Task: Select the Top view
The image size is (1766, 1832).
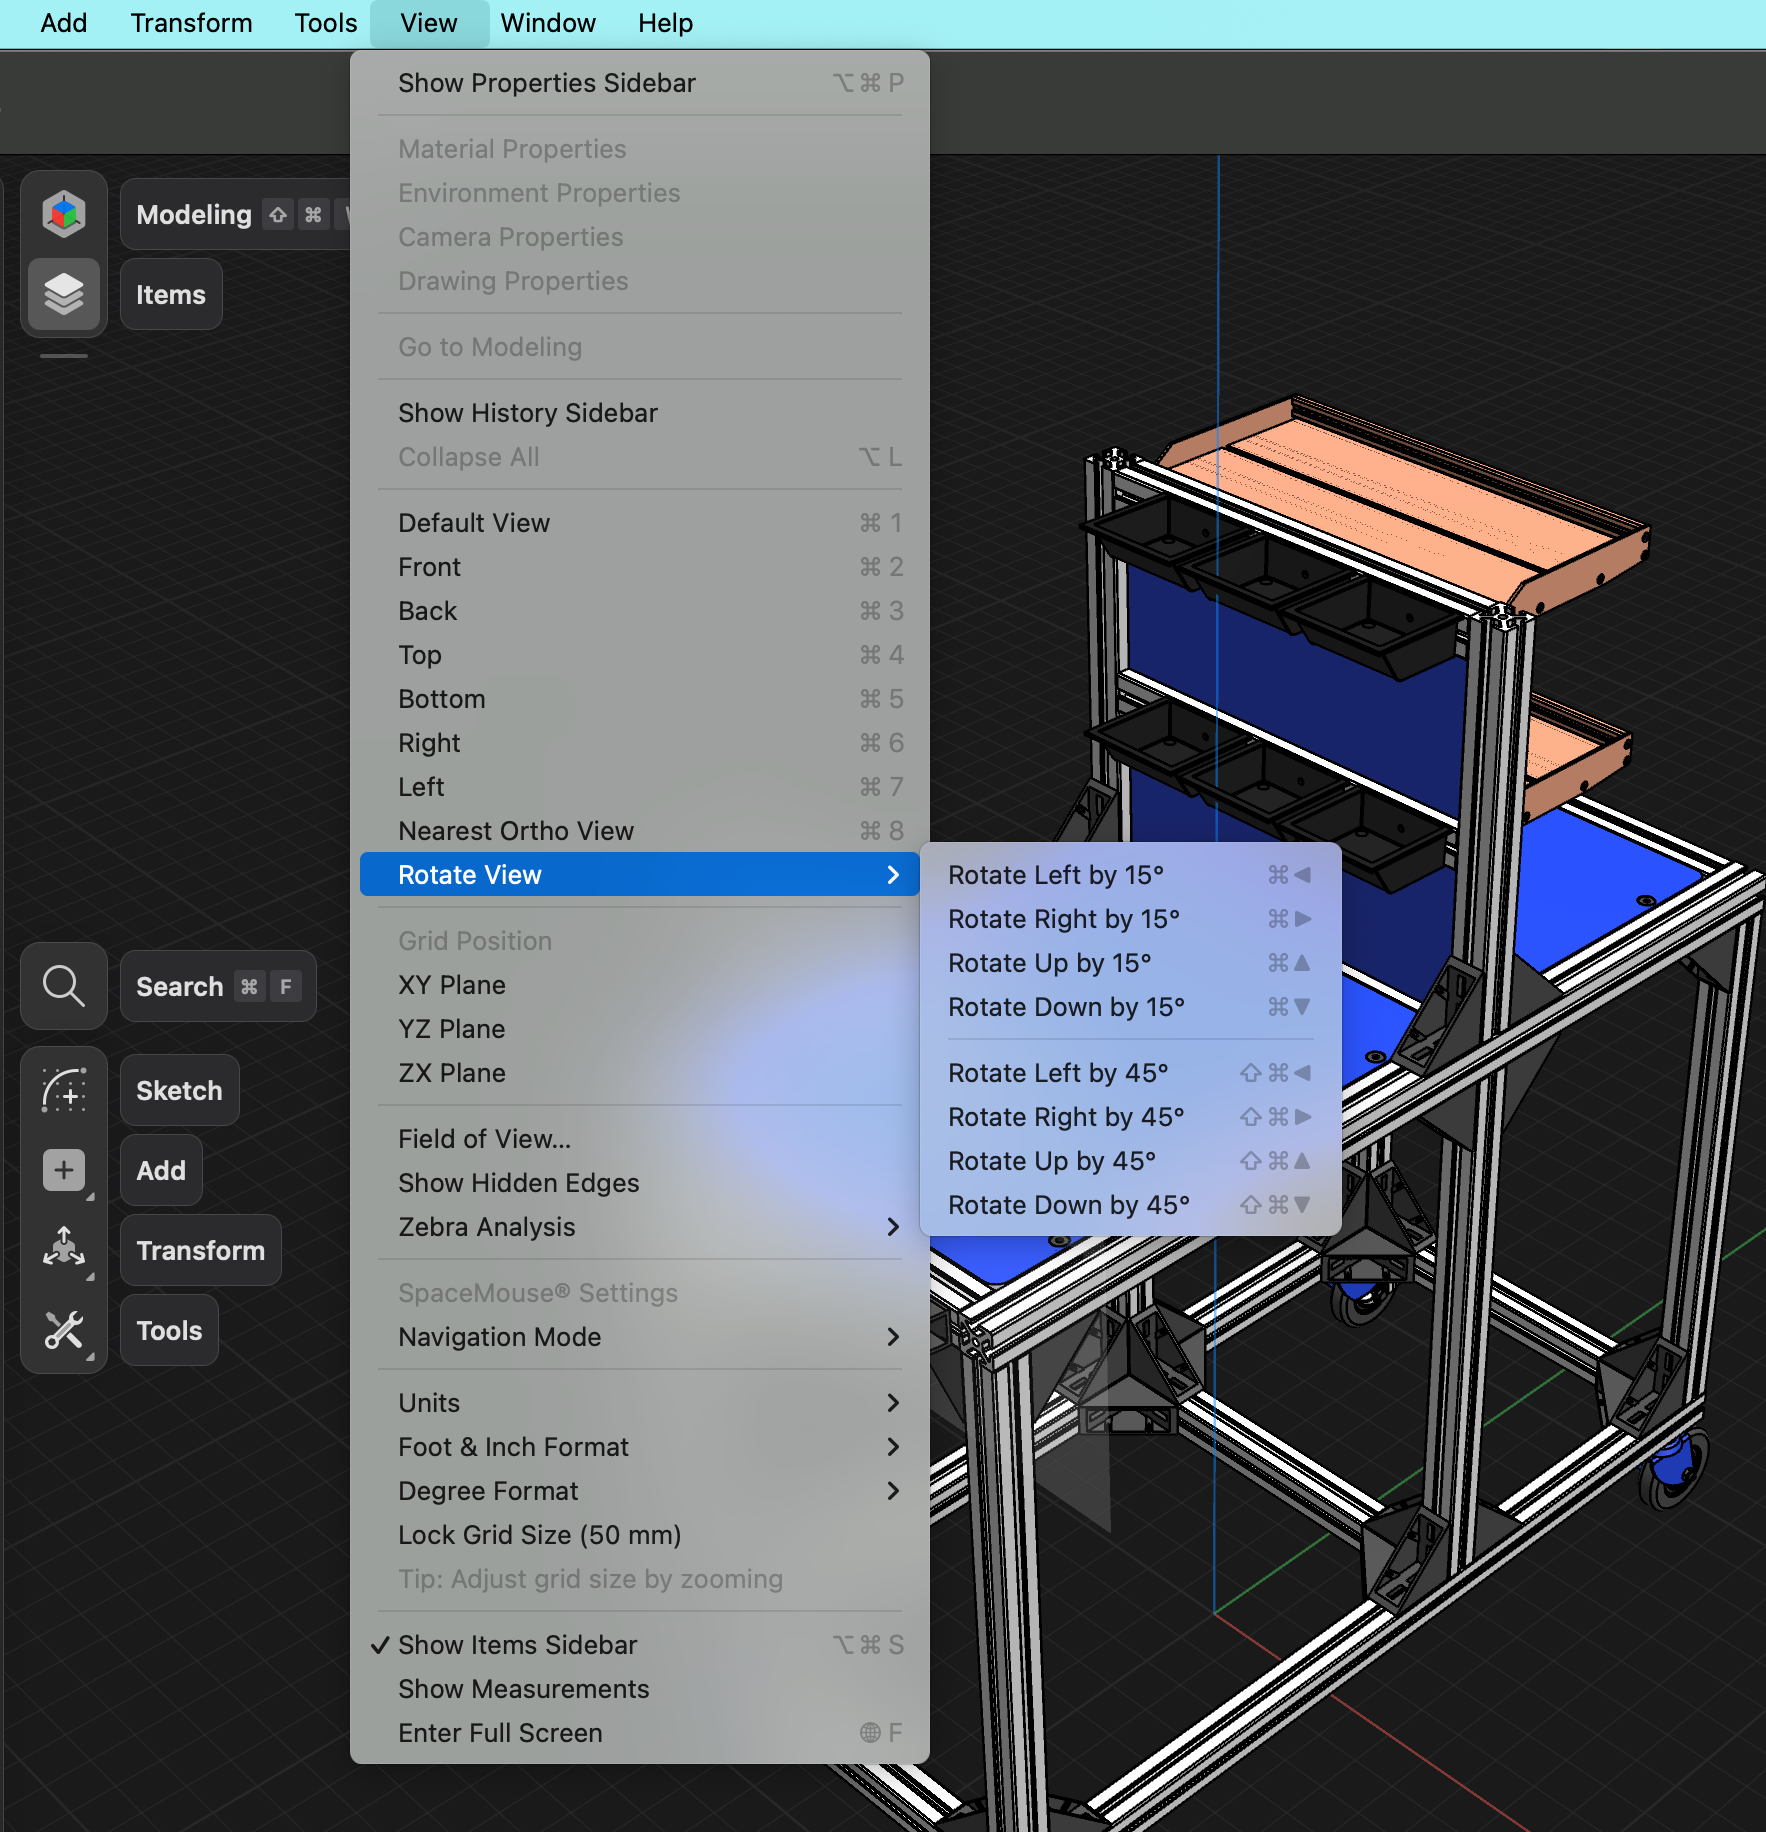Action: click(x=640, y=655)
